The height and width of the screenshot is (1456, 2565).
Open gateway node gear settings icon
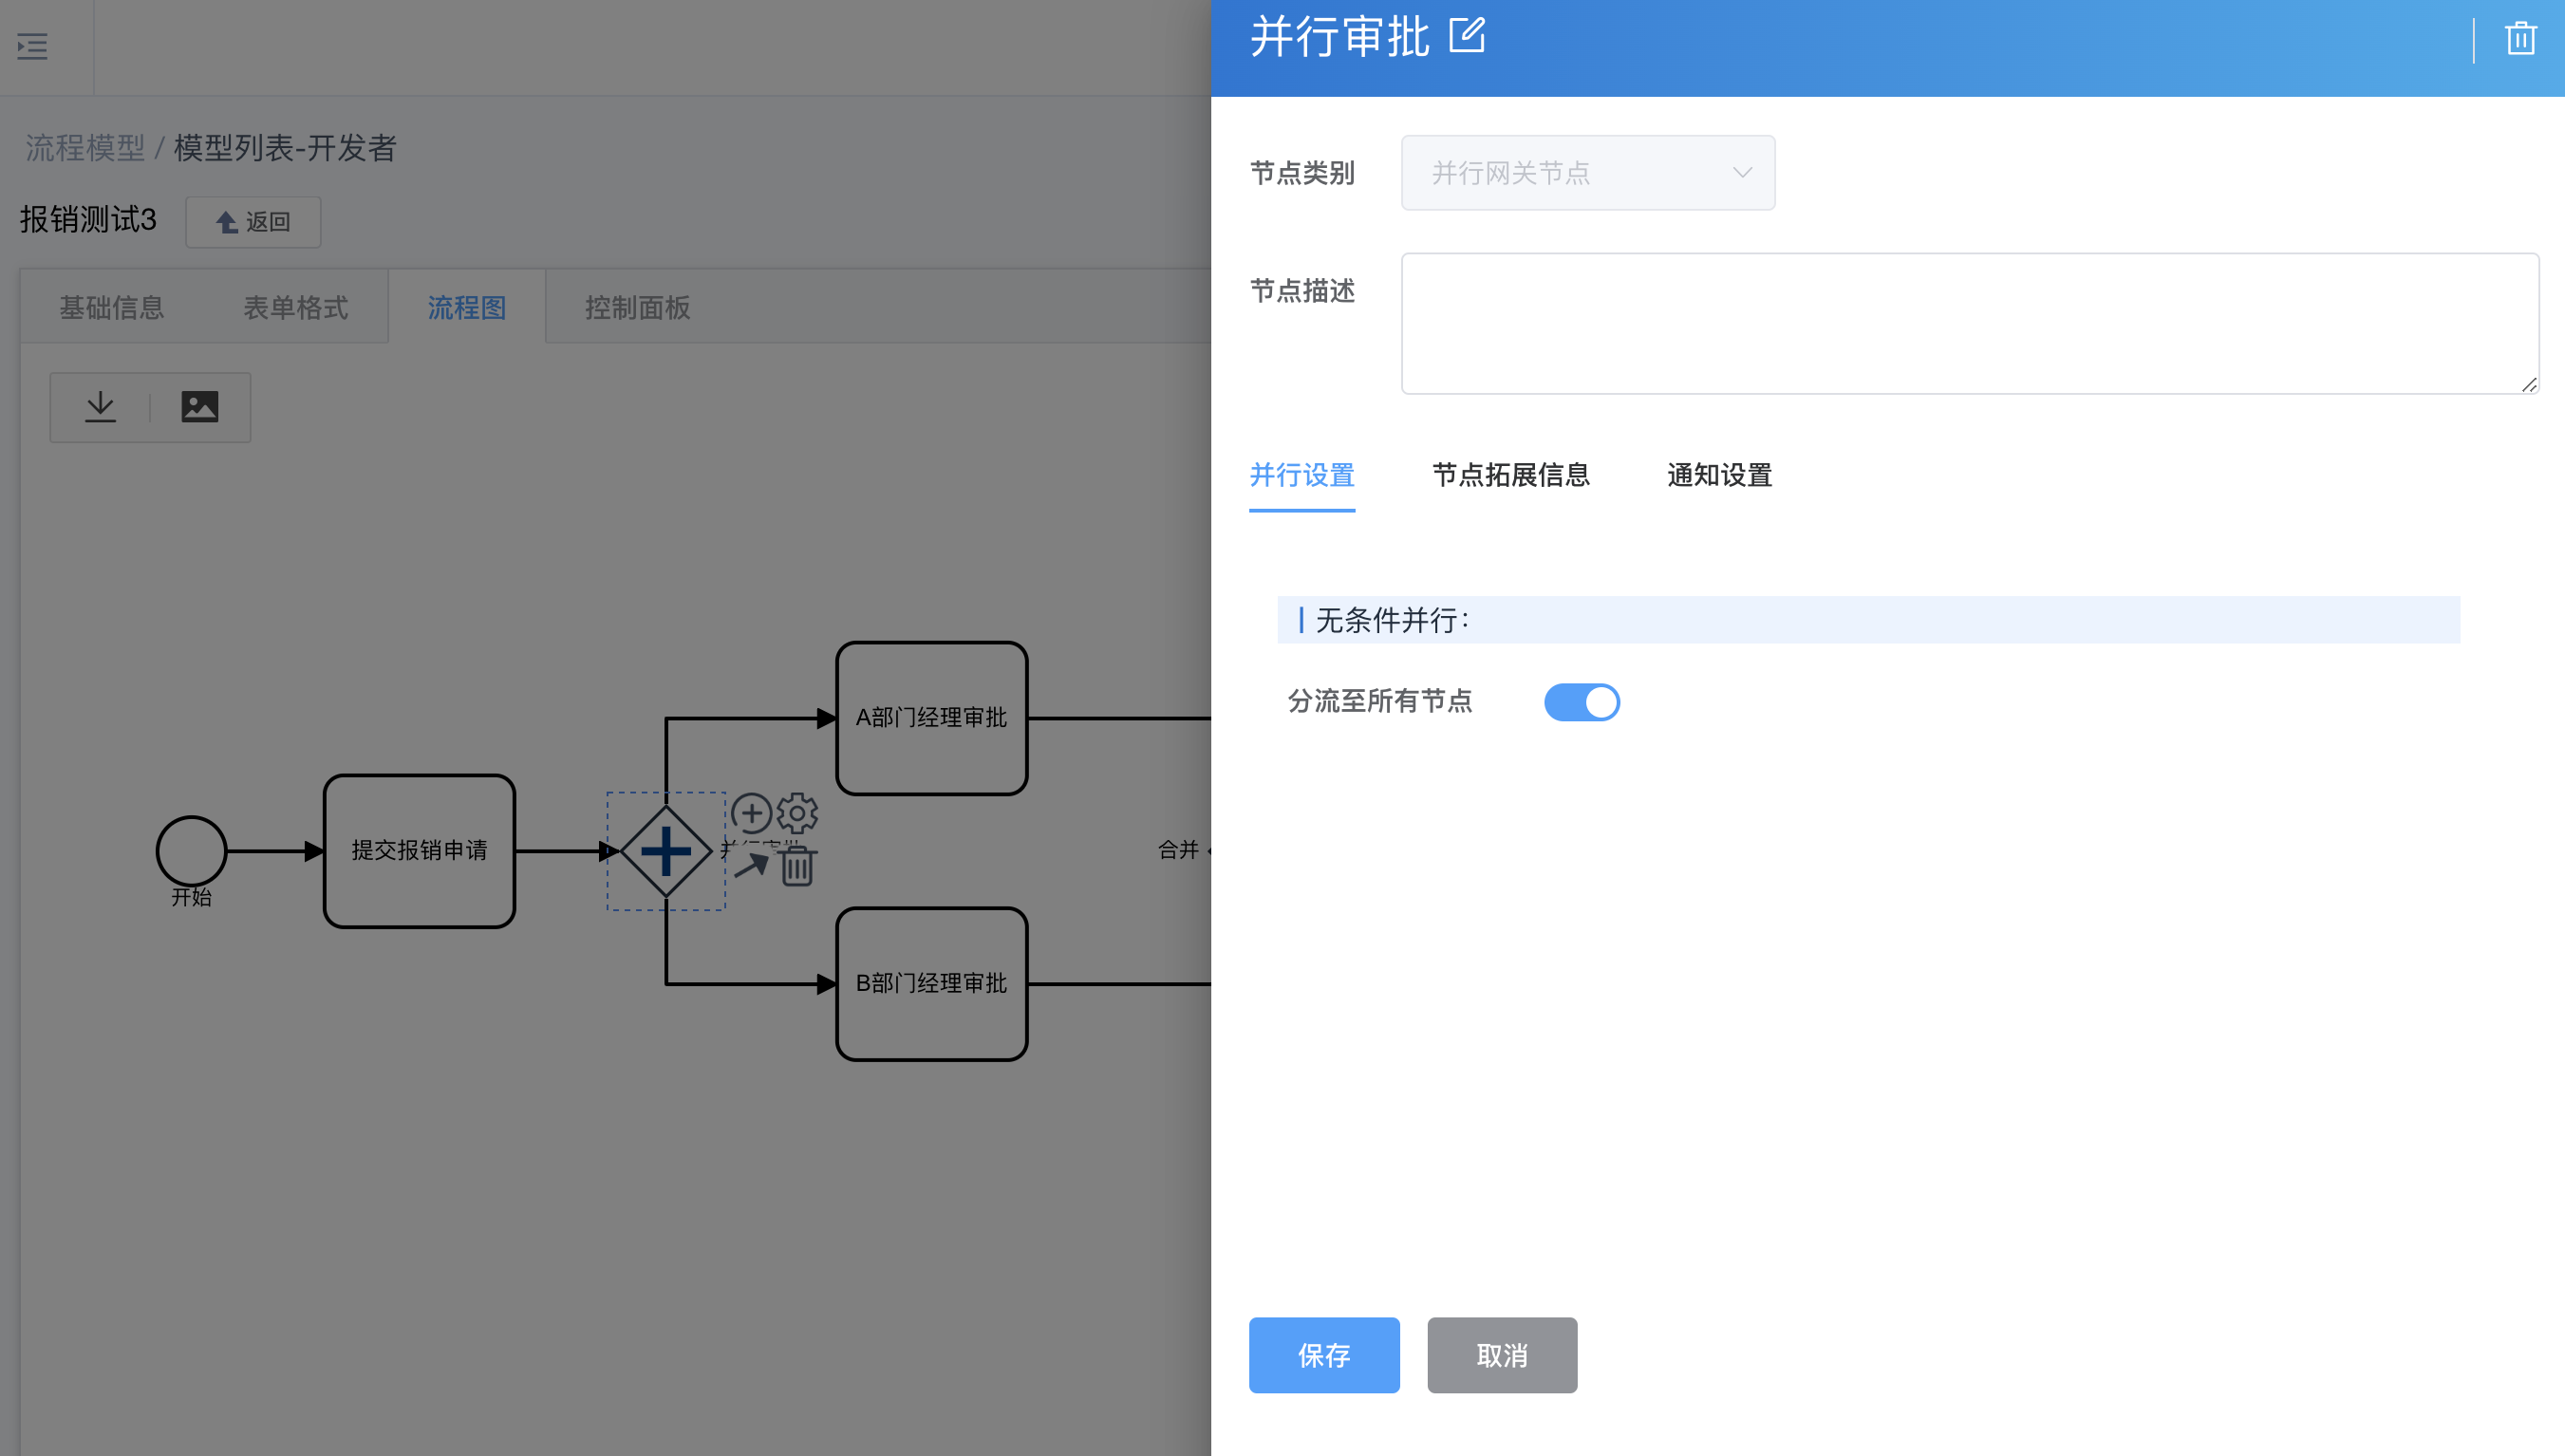pyautogui.click(x=797, y=813)
